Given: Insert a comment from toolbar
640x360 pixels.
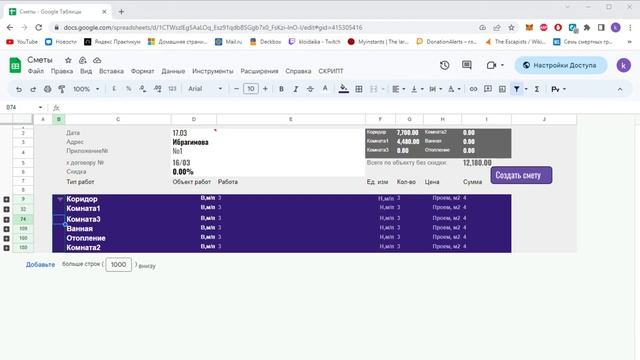Looking at the screenshot, I should pyautogui.click(x=488, y=89).
